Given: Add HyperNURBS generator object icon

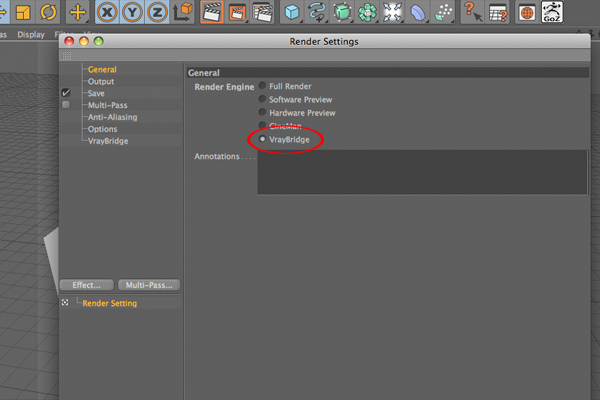Looking at the screenshot, I should tap(342, 12).
